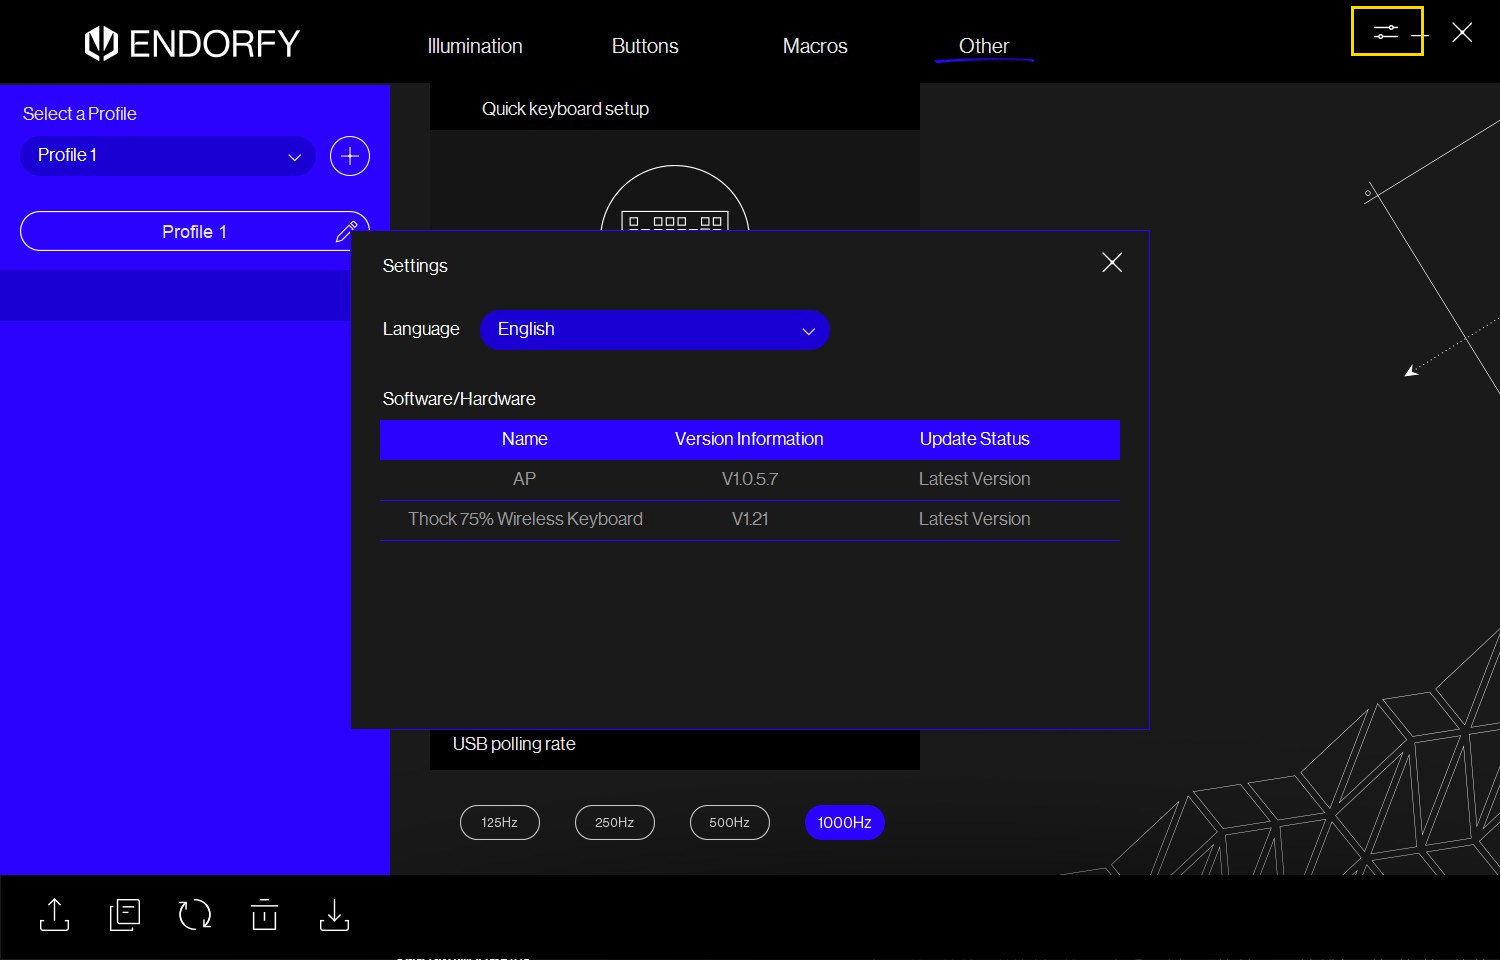Reset profile using refresh arrows icon
Viewport: 1500px width, 960px height.
click(195, 914)
